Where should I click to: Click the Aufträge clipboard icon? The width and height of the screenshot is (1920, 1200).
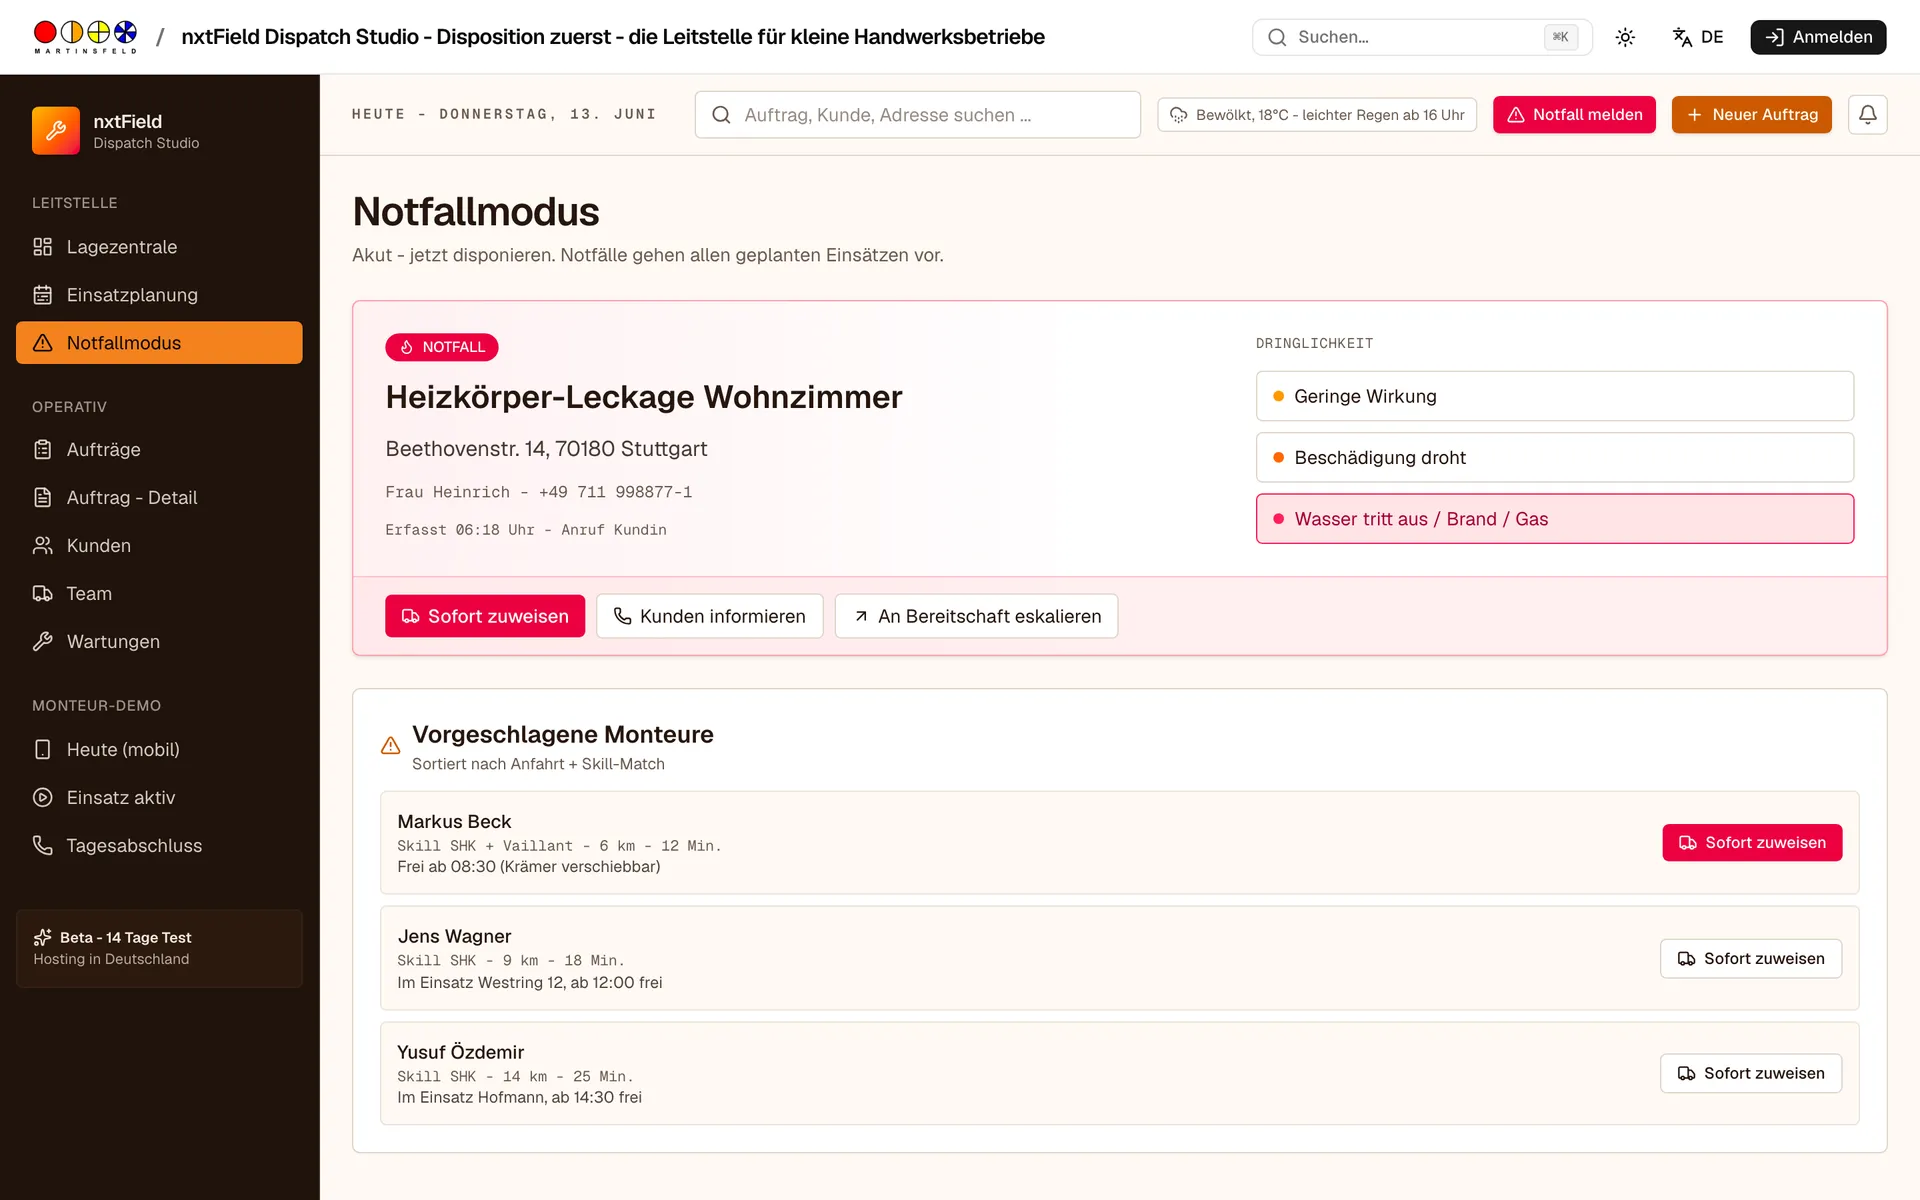point(42,450)
